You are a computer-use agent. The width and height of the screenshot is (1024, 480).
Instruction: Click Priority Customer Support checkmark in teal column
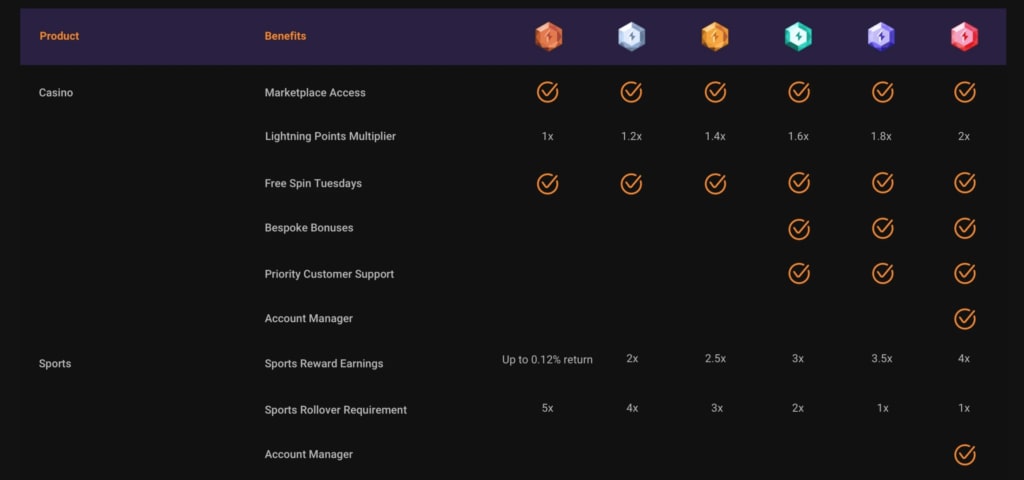[799, 273]
